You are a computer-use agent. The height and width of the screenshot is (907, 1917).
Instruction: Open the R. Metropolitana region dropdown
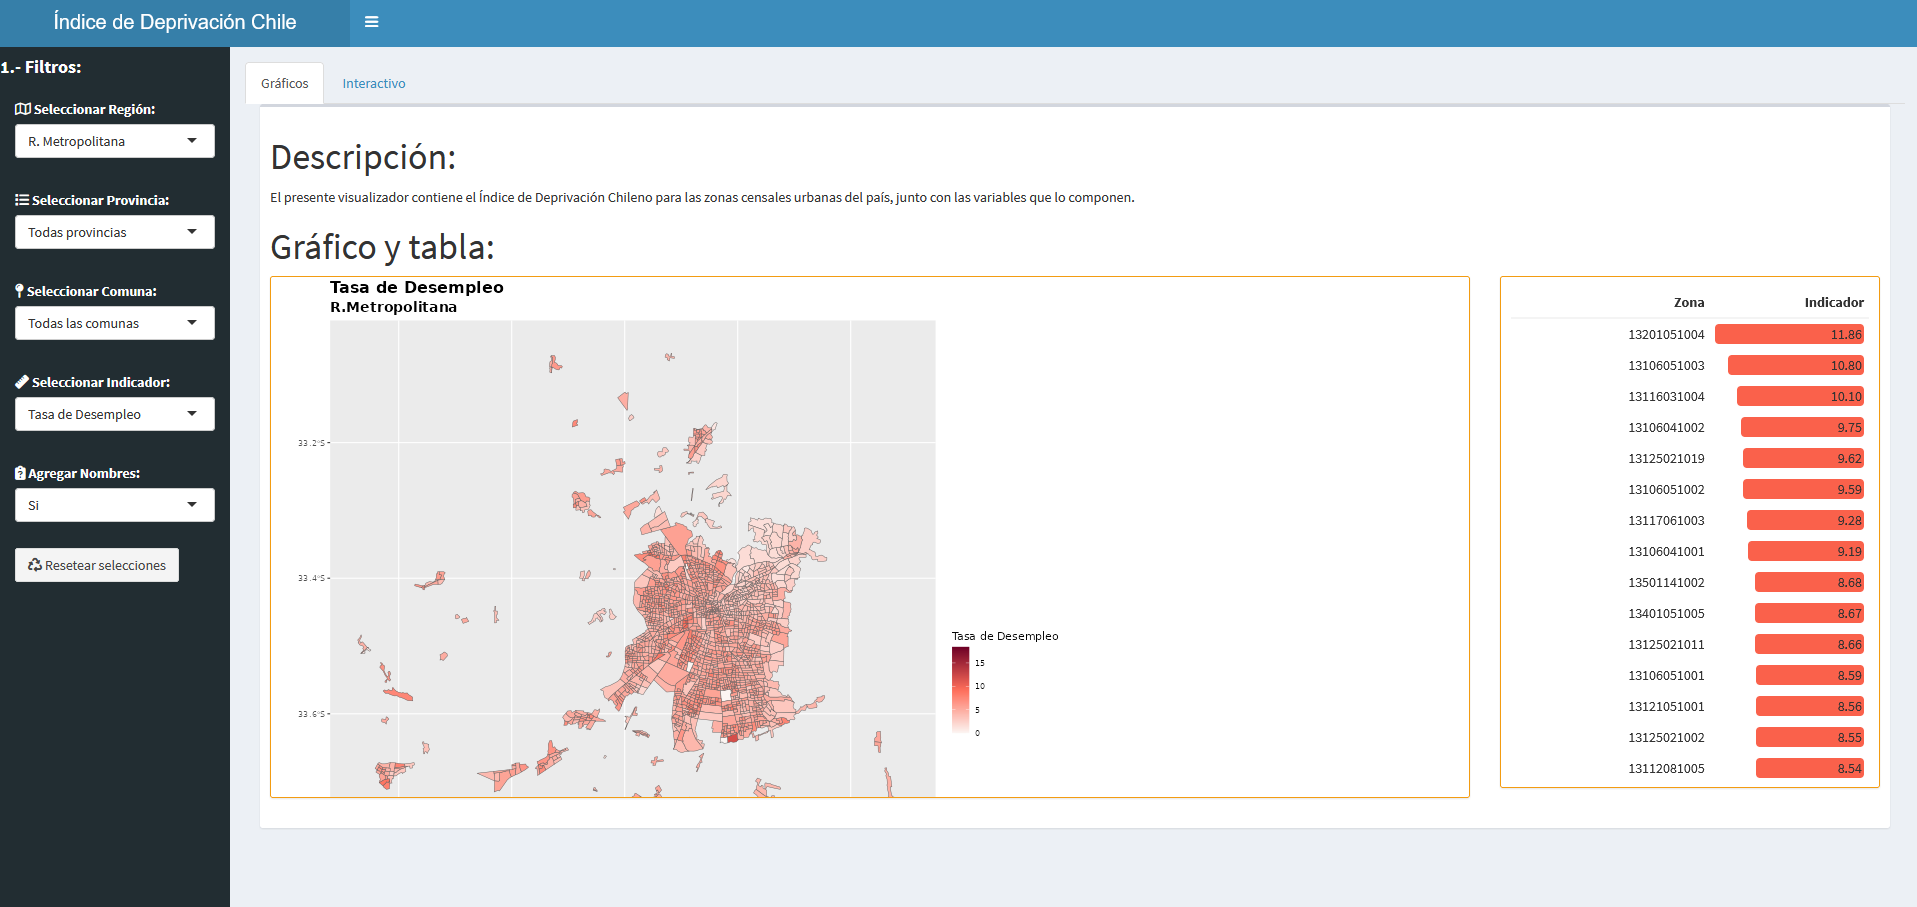(114, 141)
